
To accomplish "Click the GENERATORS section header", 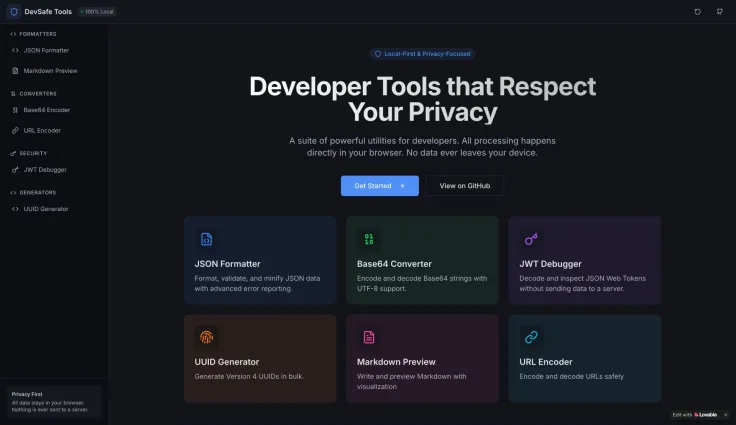I will pos(33,193).
